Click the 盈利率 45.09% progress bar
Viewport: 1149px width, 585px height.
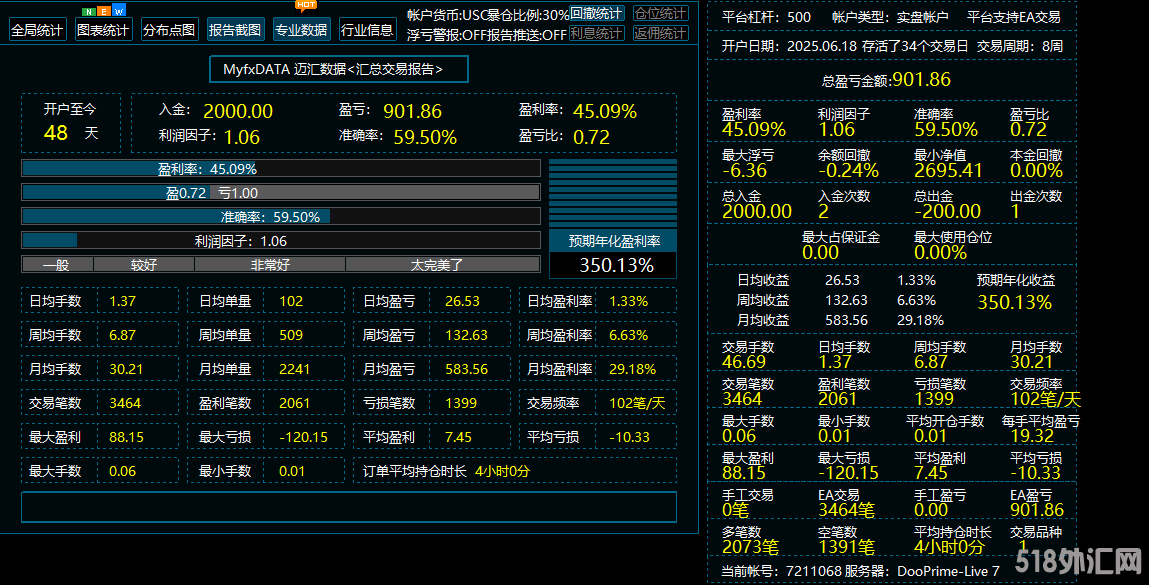tap(281, 169)
